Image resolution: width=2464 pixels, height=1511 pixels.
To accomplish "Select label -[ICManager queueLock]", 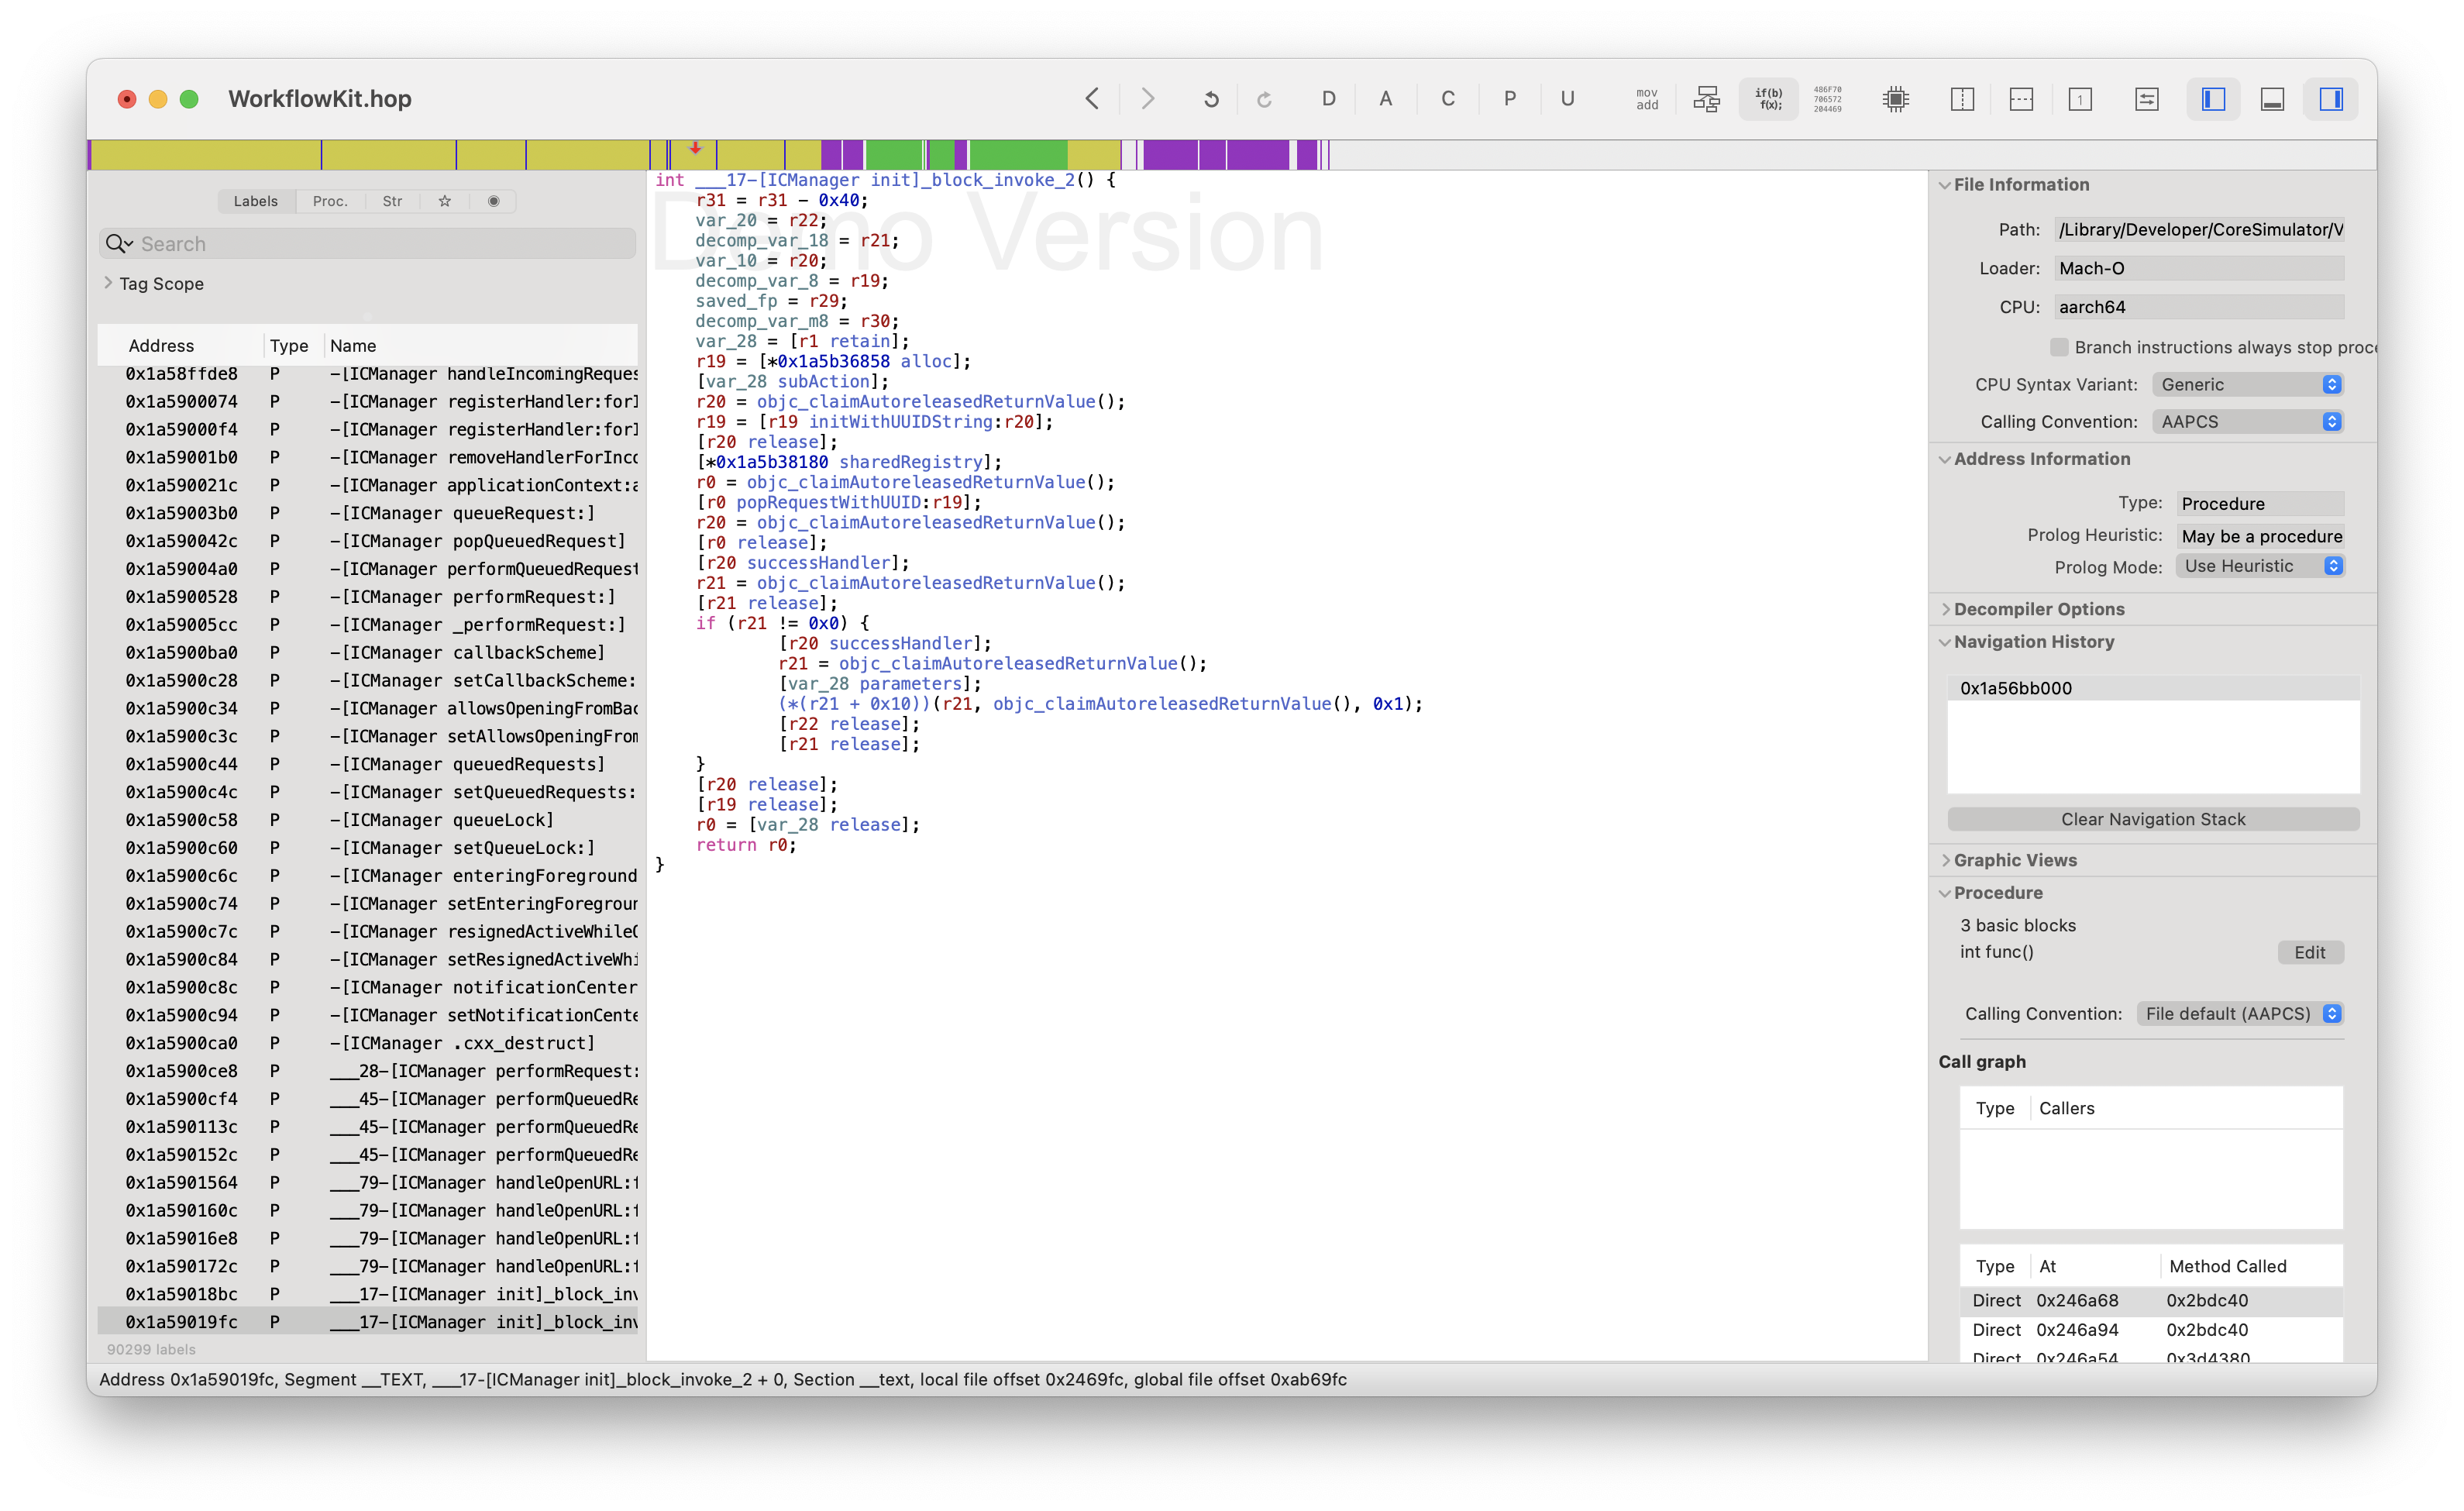I will pyautogui.click(x=367, y=819).
